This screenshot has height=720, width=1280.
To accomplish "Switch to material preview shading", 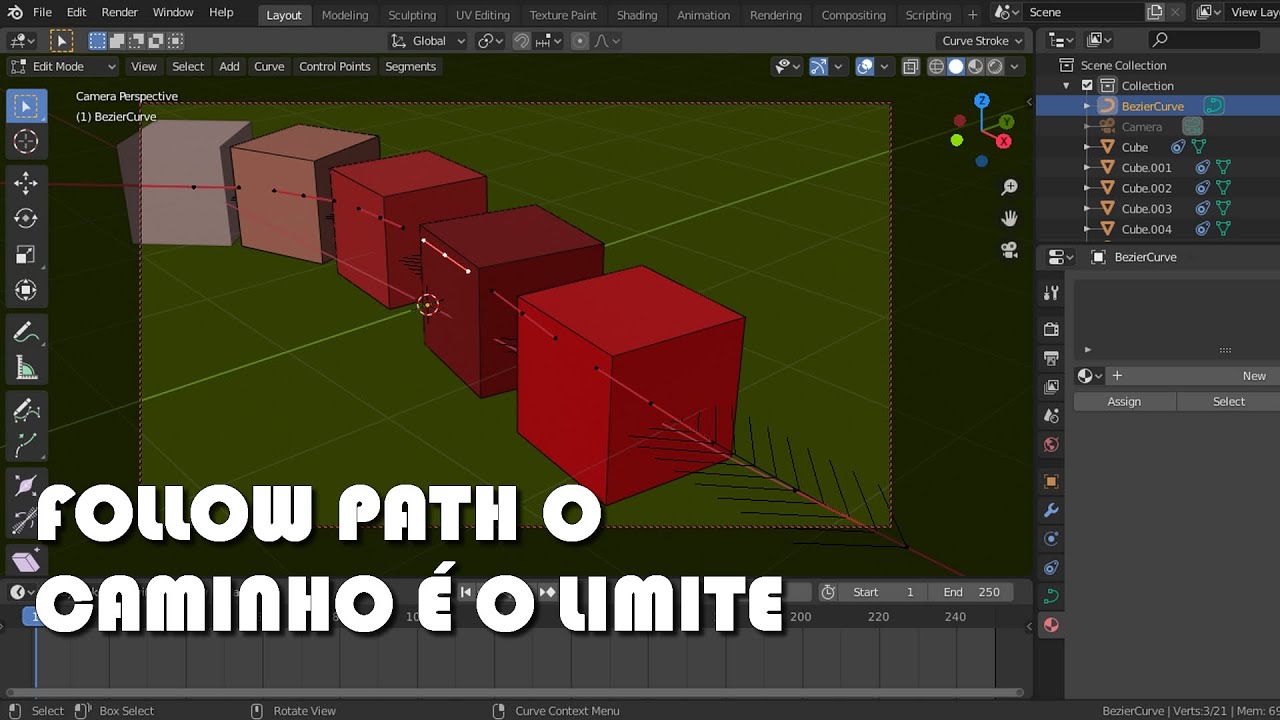I will coord(975,67).
